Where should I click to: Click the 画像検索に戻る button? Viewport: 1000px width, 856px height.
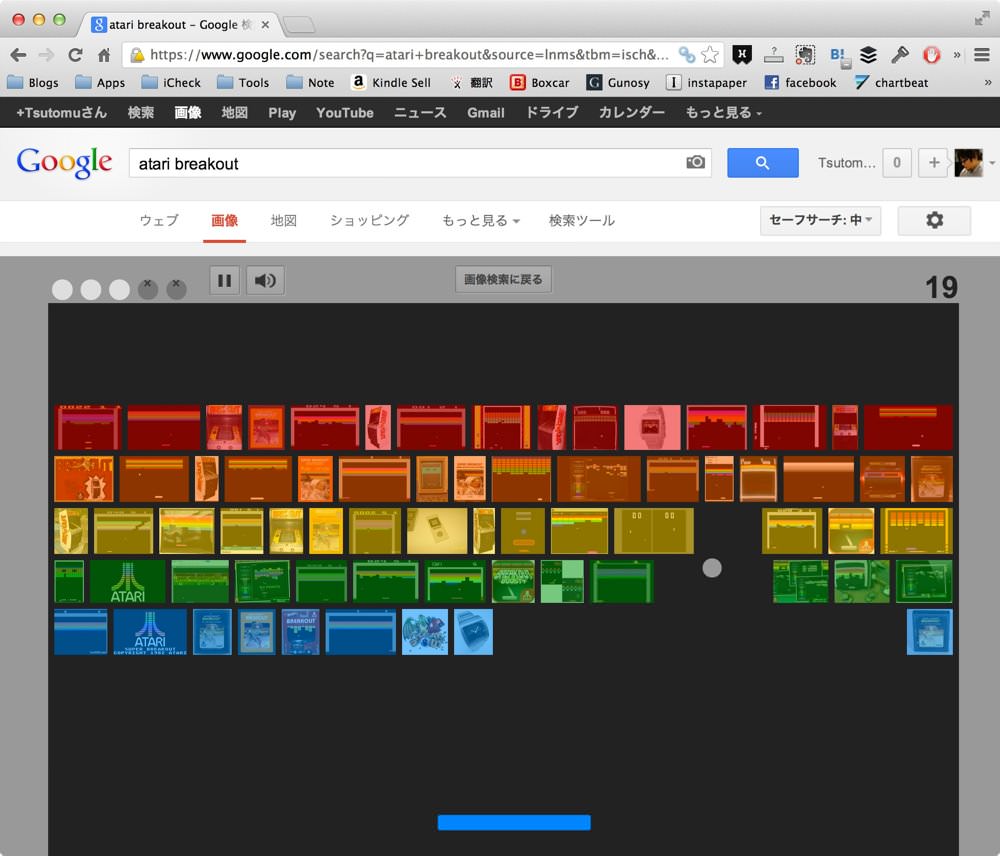[x=503, y=279]
